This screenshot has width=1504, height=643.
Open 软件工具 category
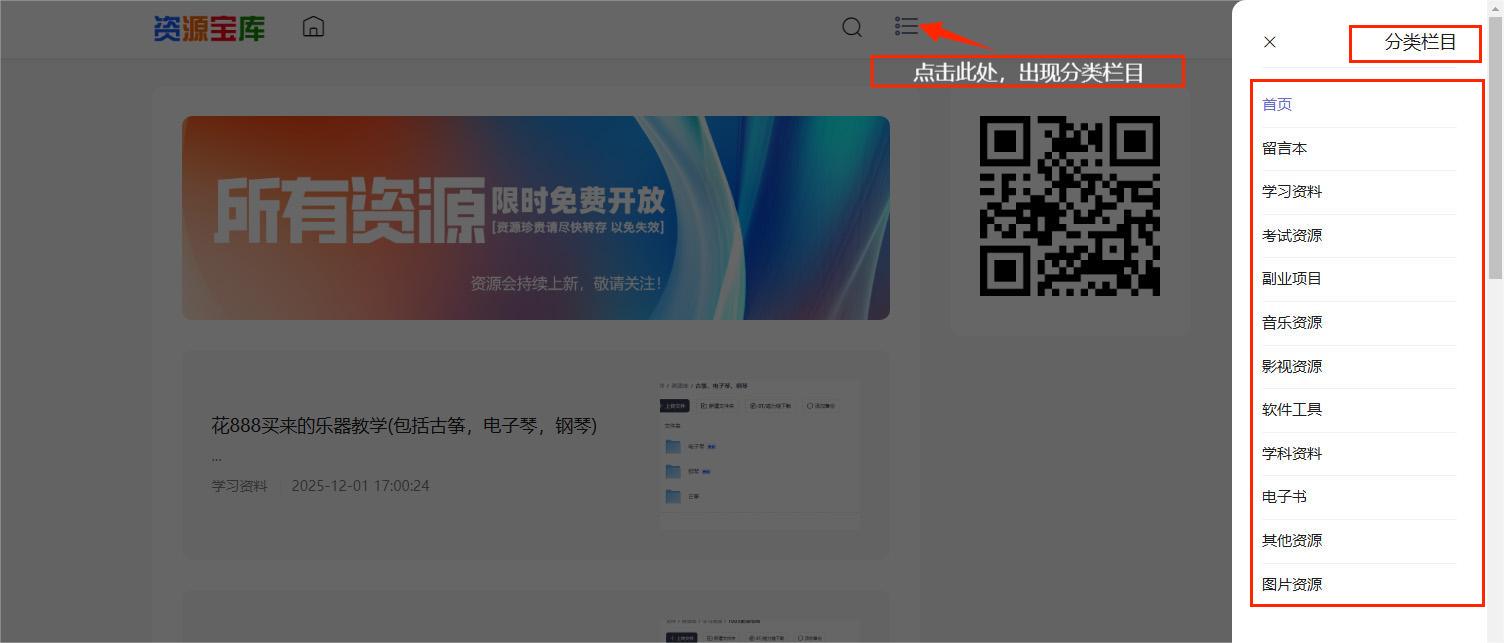click(1291, 410)
